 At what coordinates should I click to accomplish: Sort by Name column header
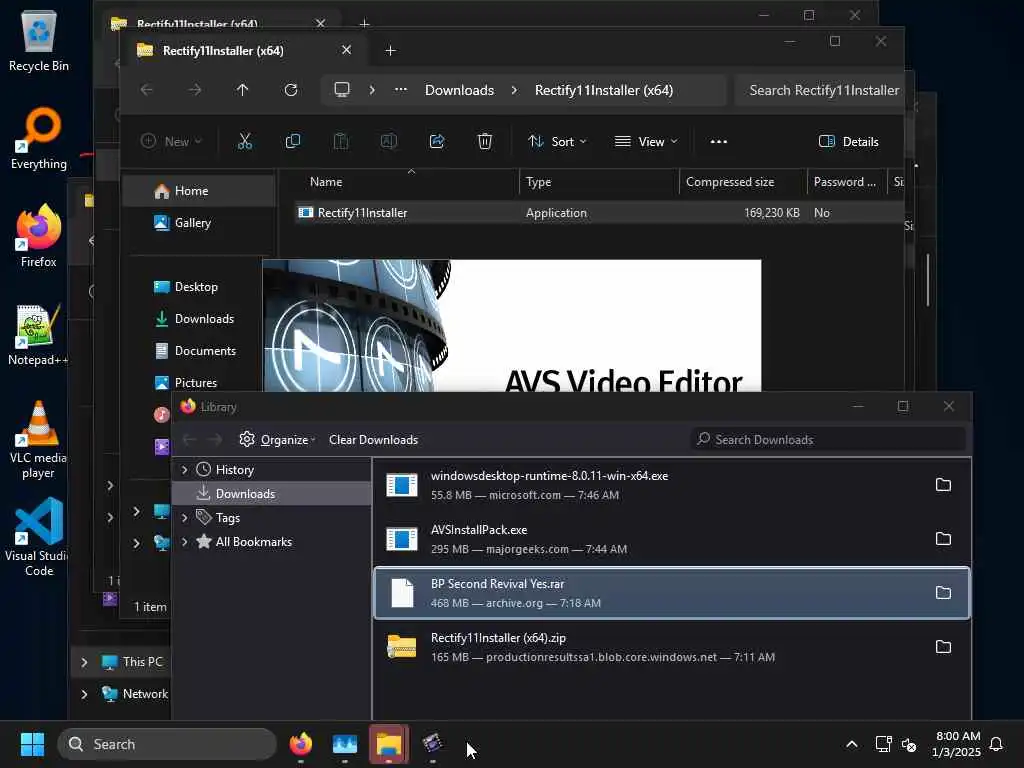(x=326, y=182)
